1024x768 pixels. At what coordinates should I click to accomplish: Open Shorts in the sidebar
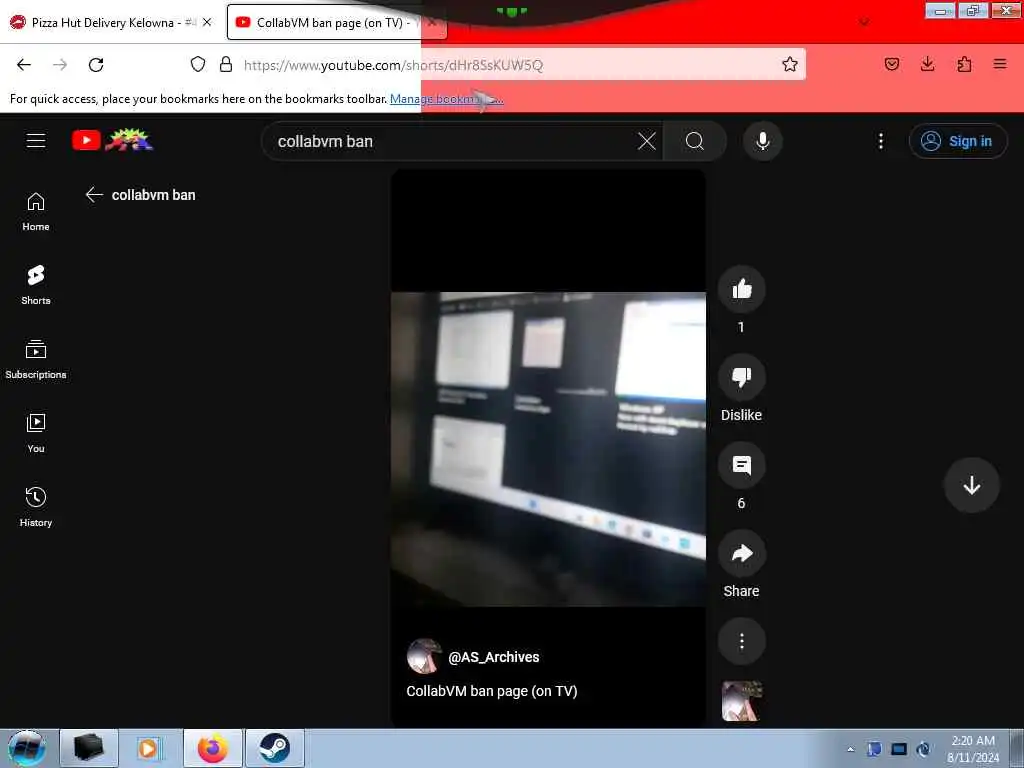[x=36, y=285]
